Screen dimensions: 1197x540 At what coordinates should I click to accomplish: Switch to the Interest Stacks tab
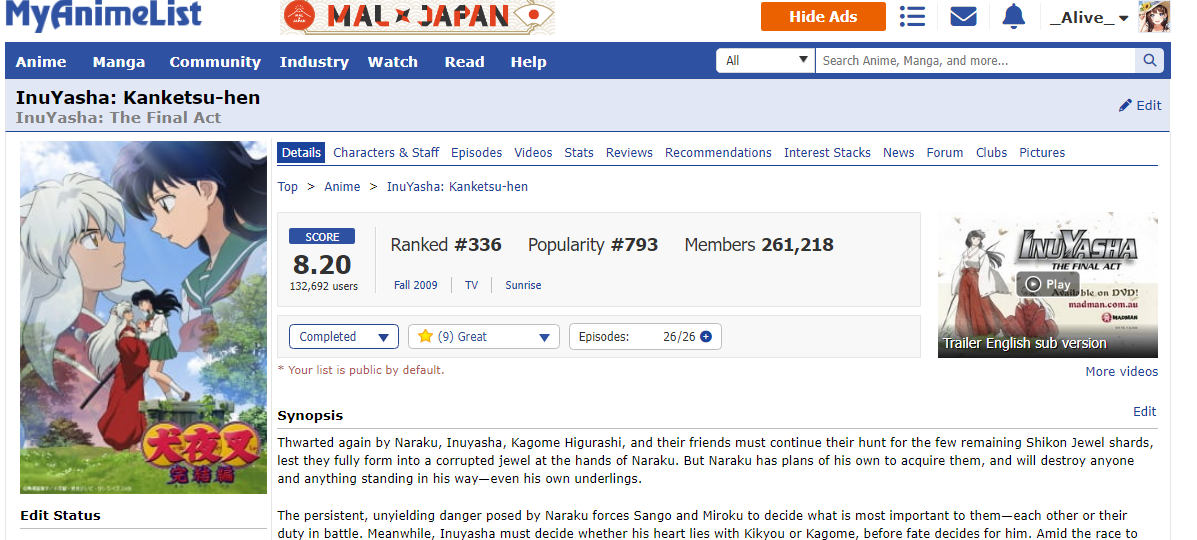[827, 152]
